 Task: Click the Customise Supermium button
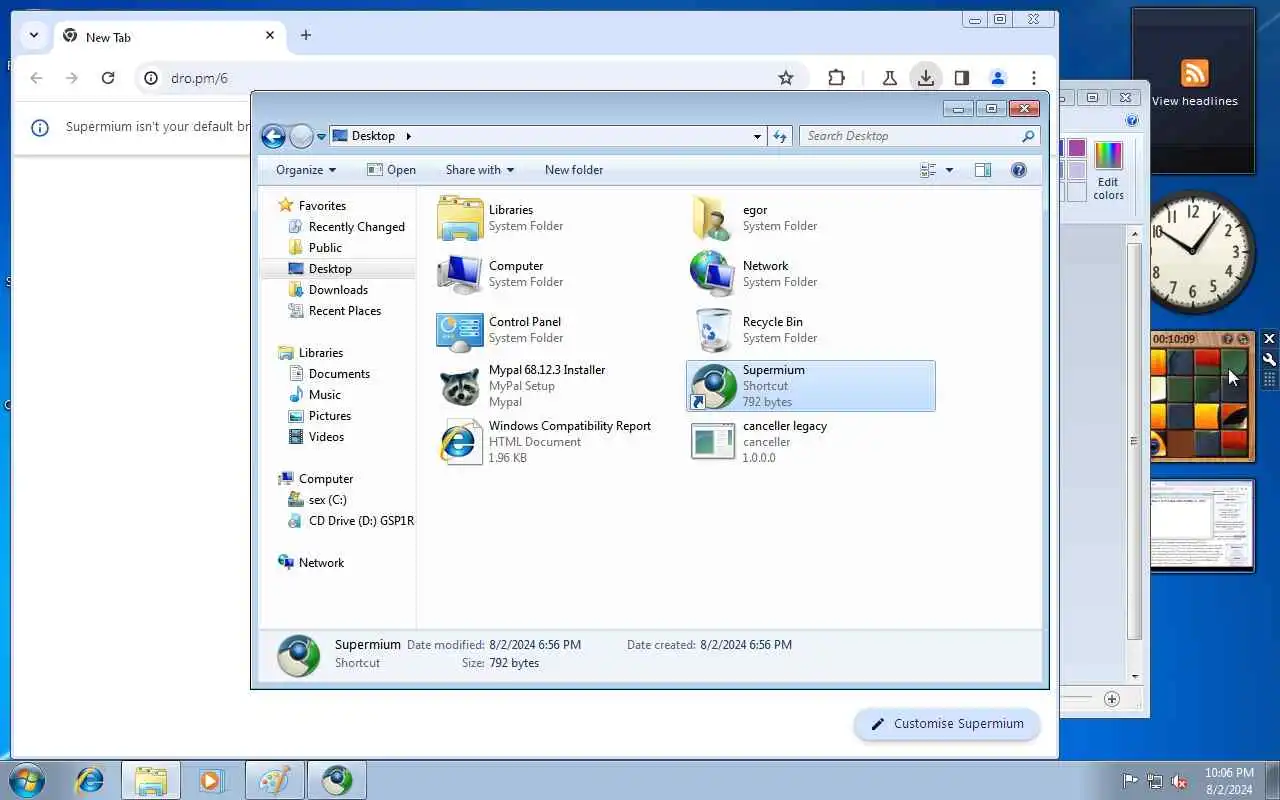pyautogui.click(x=947, y=724)
